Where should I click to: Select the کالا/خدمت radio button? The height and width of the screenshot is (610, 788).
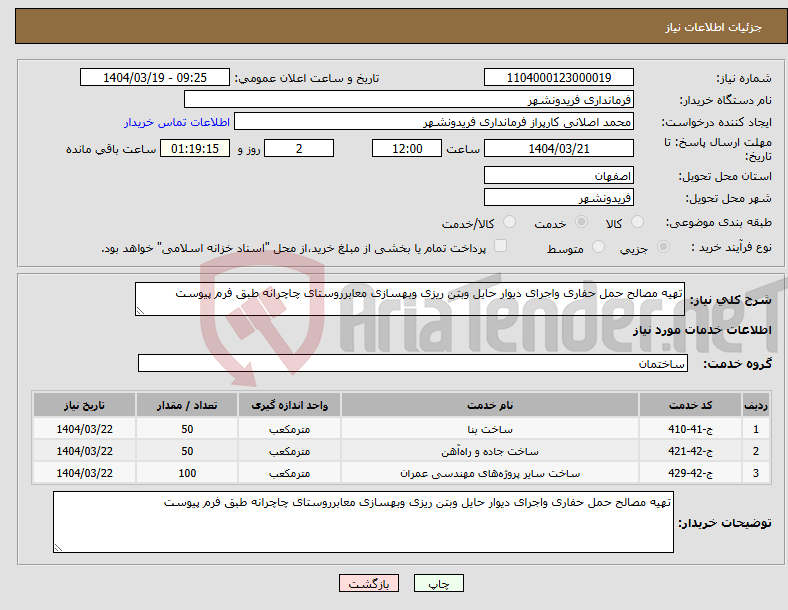(x=509, y=222)
